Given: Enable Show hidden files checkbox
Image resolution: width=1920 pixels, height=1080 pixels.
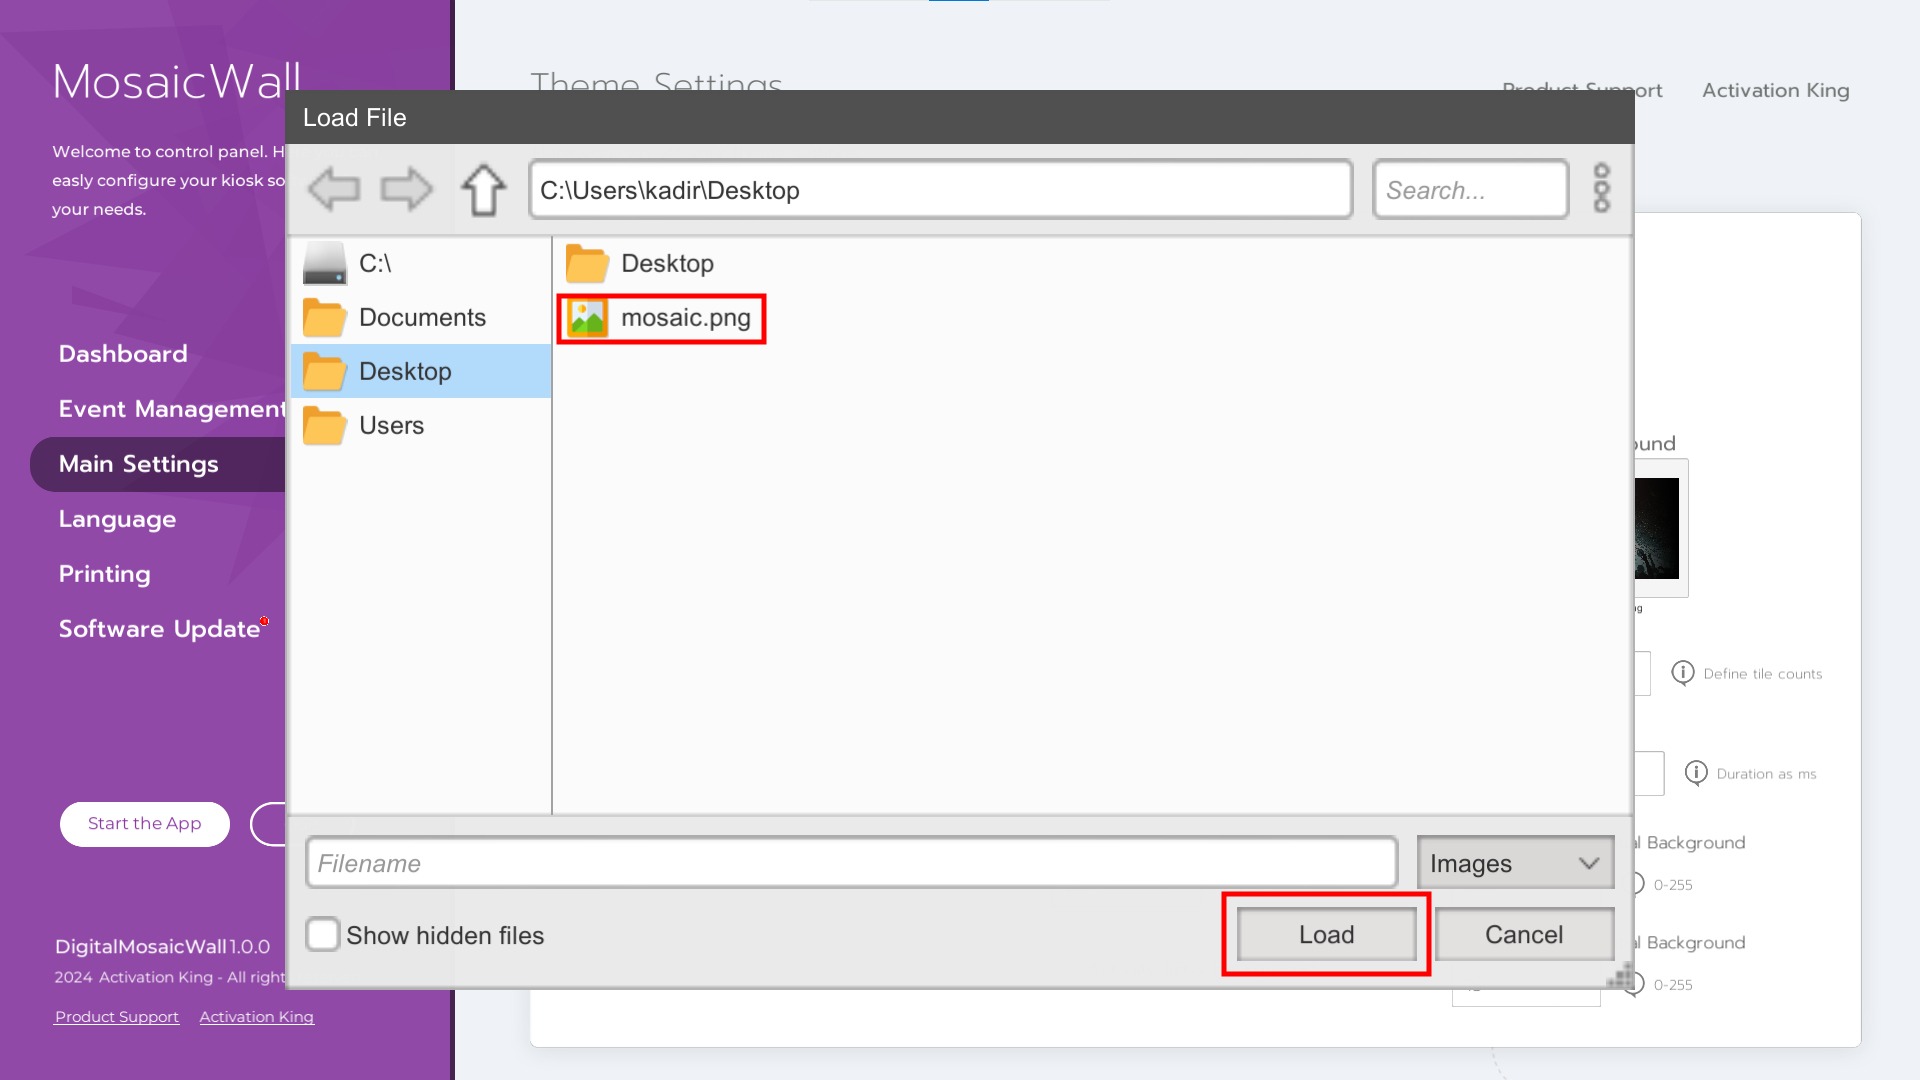Looking at the screenshot, I should click(323, 935).
